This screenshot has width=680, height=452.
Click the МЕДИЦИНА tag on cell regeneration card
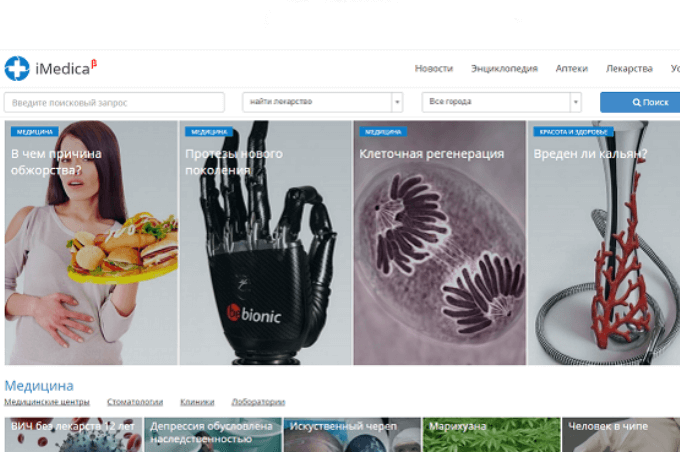point(382,131)
